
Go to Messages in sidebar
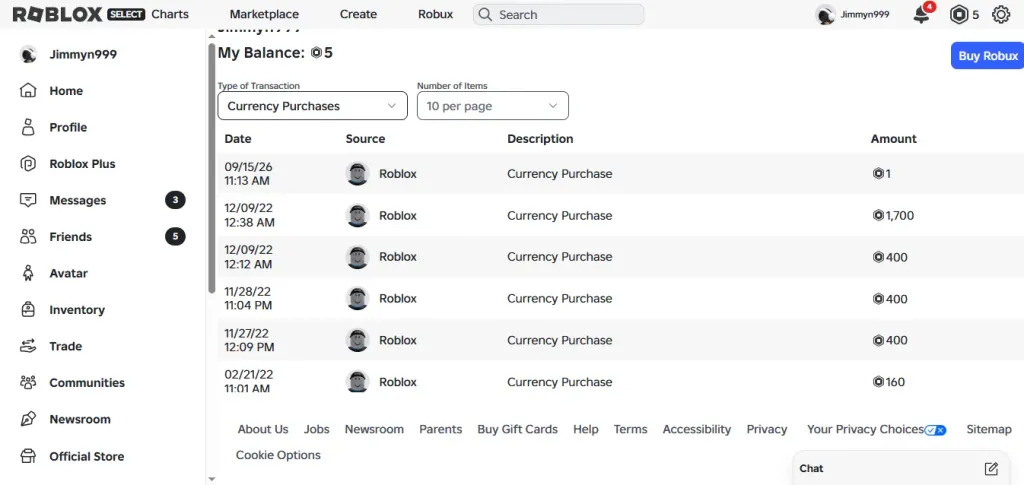(78, 200)
